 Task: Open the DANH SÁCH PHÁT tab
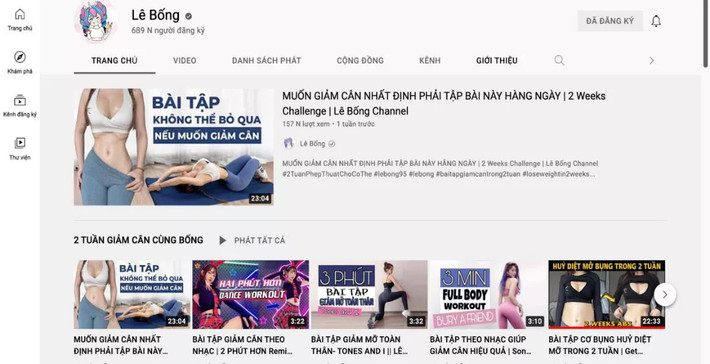[x=266, y=61]
